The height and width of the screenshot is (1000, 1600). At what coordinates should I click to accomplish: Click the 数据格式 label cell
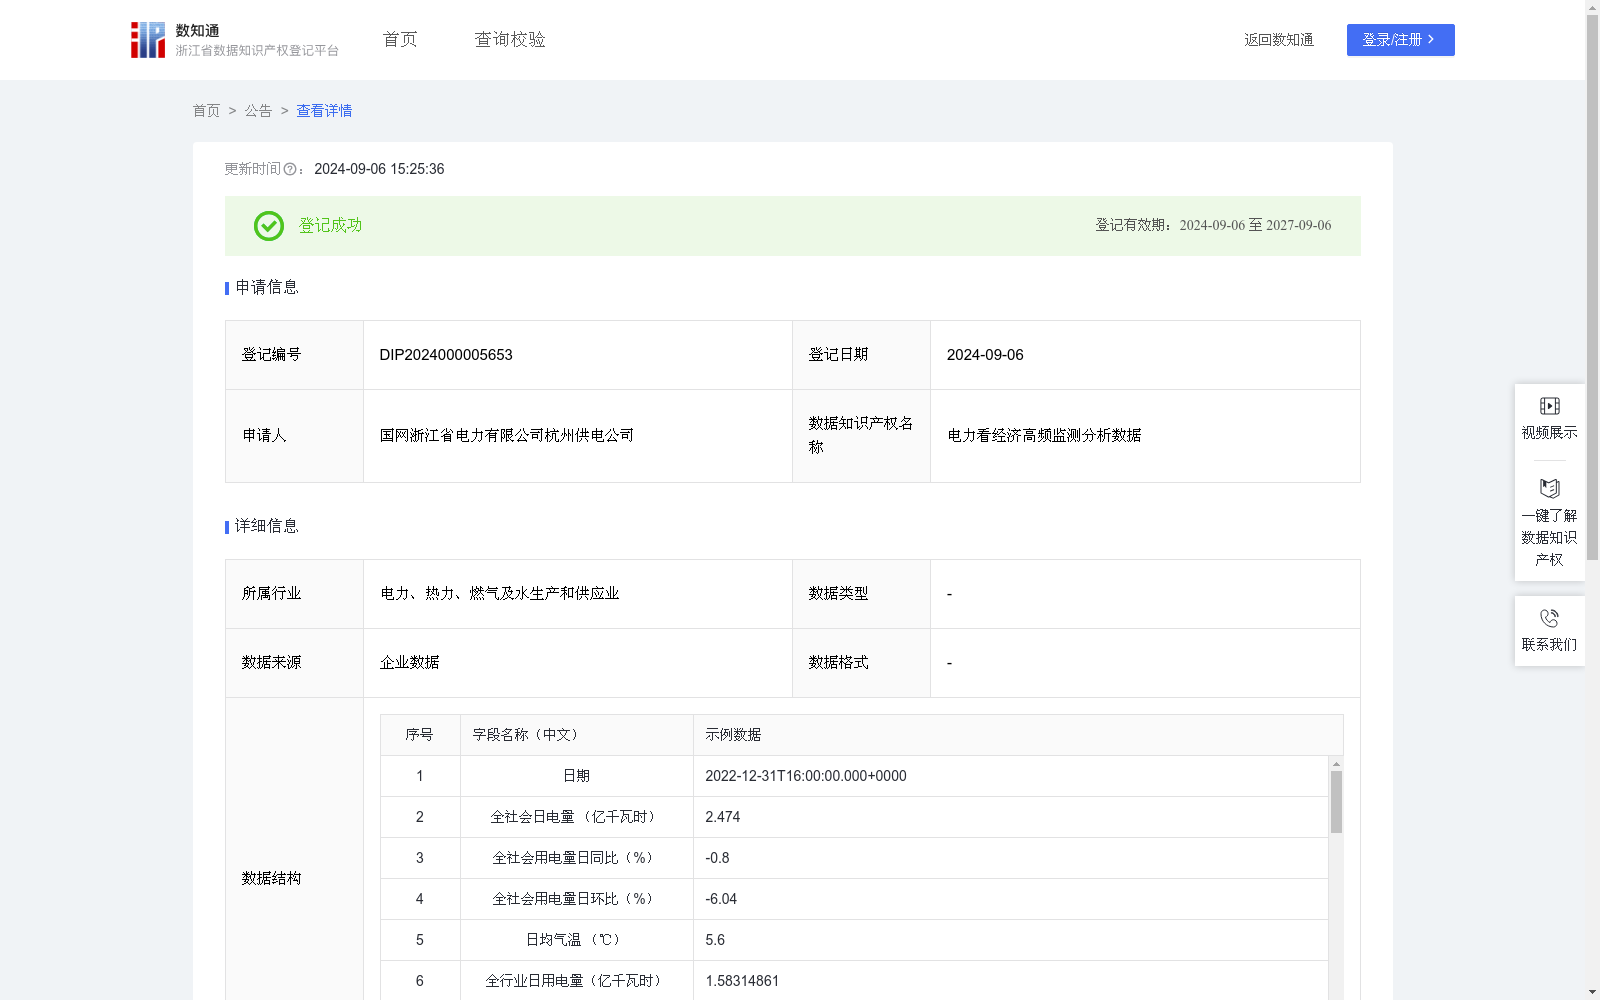[861, 663]
